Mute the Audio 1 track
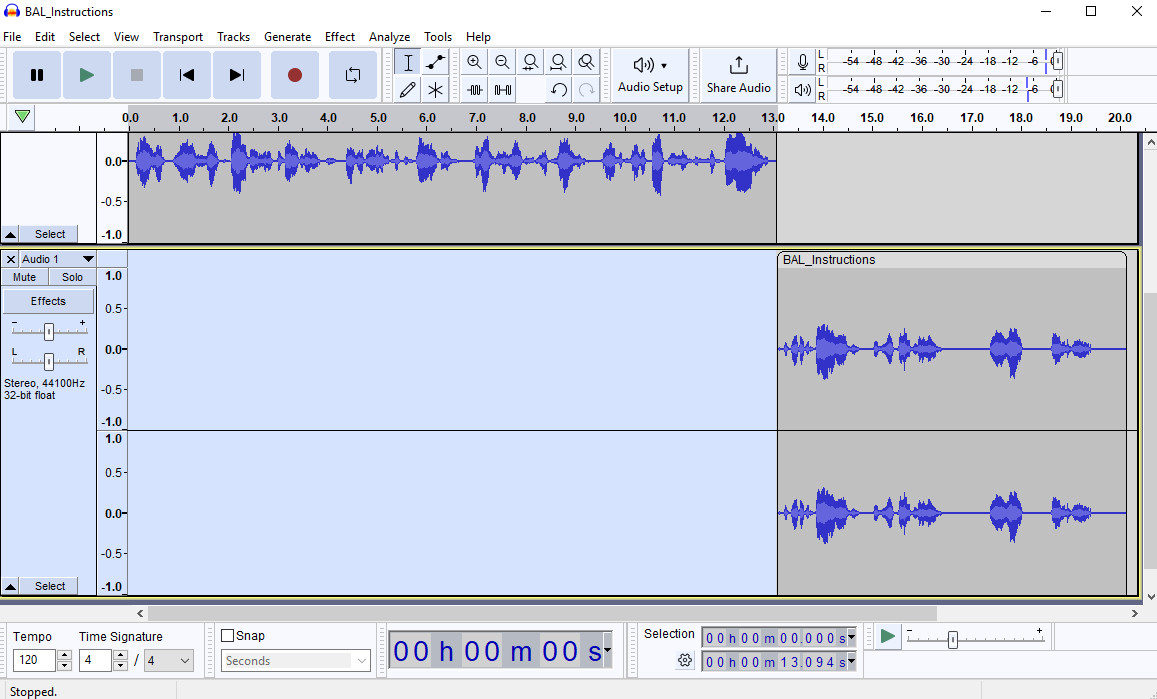 coord(23,276)
